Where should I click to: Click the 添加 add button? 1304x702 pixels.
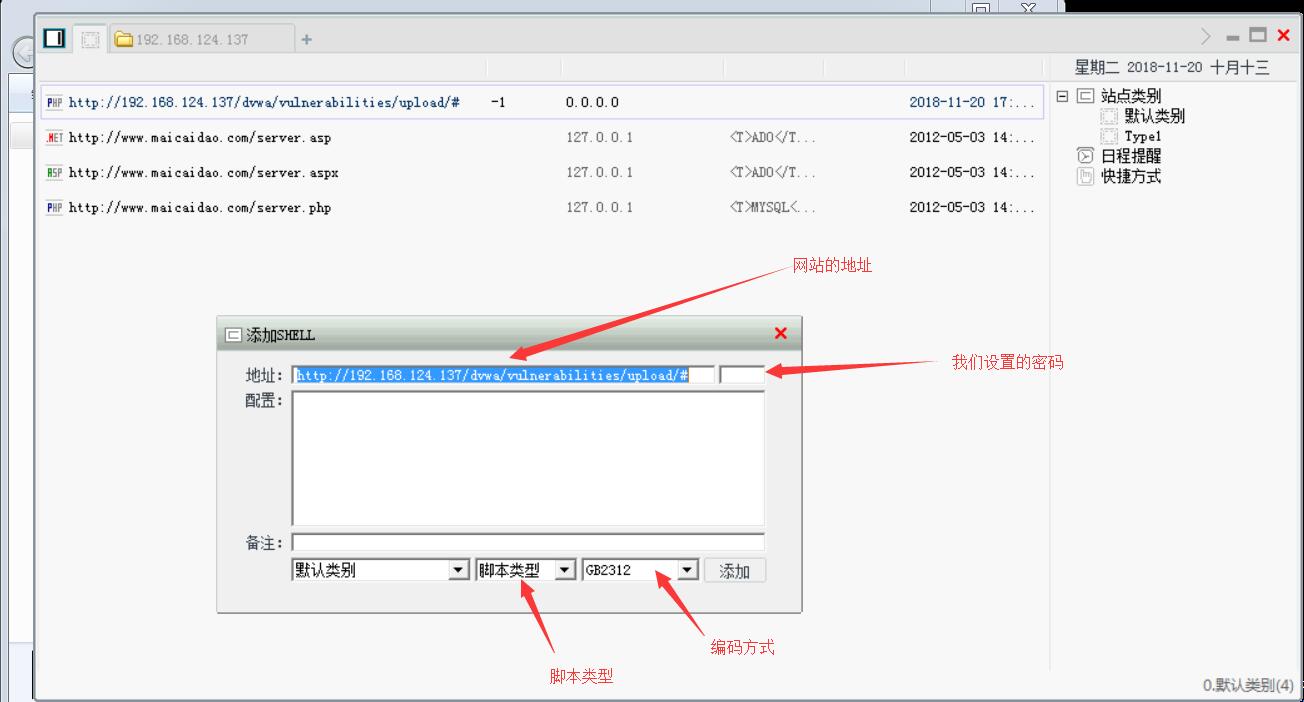735,571
